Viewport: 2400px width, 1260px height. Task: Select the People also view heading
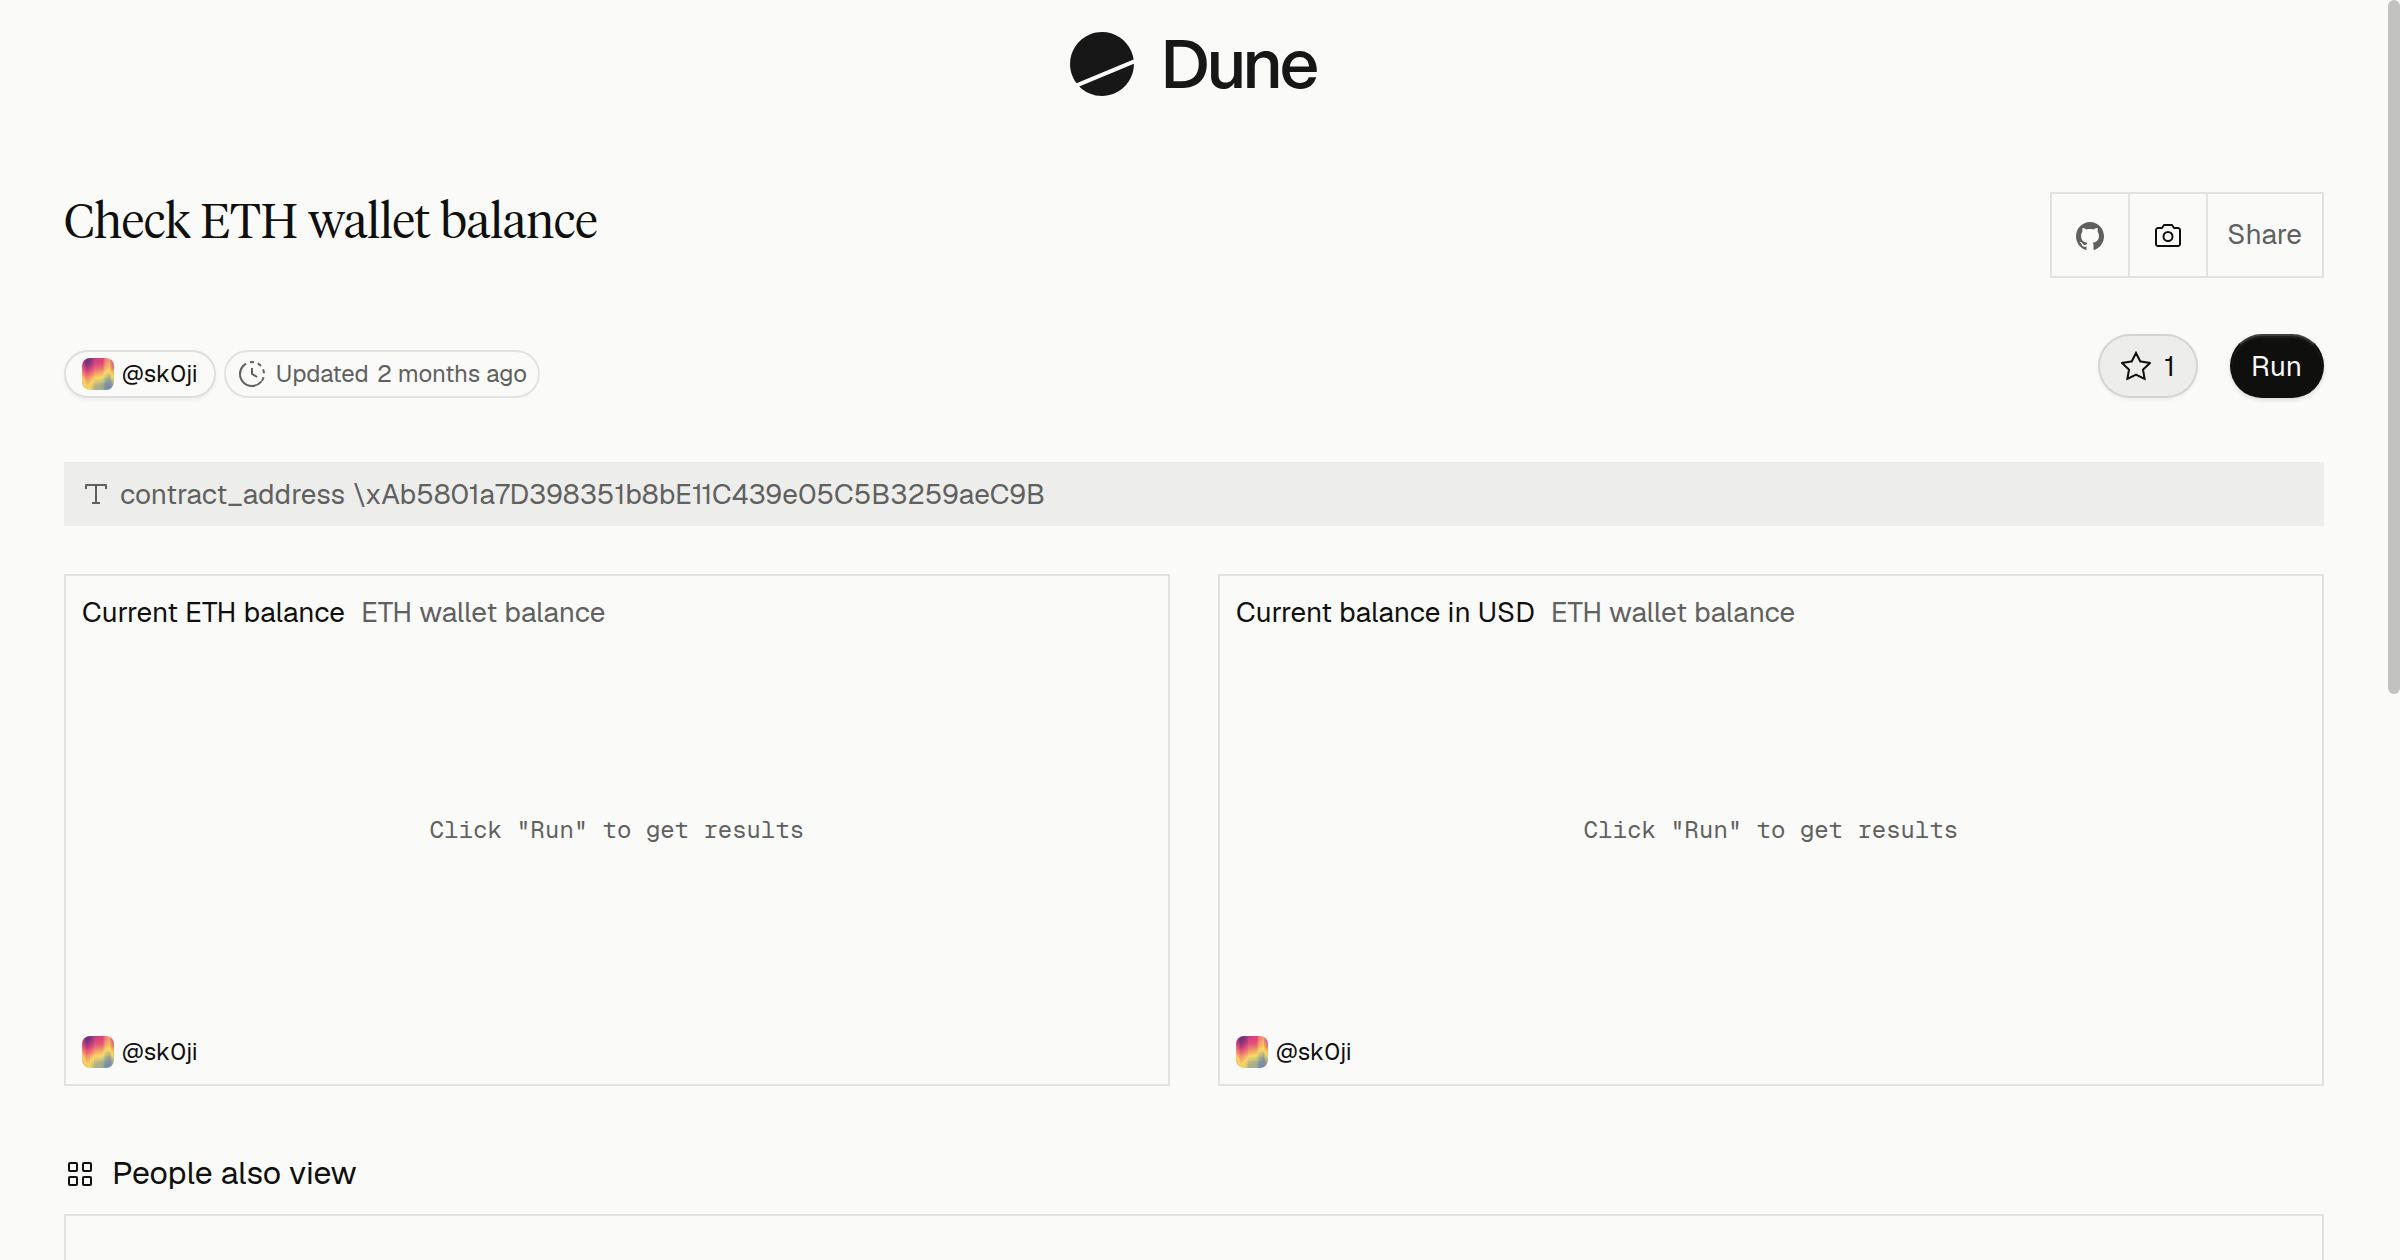point(234,1173)
